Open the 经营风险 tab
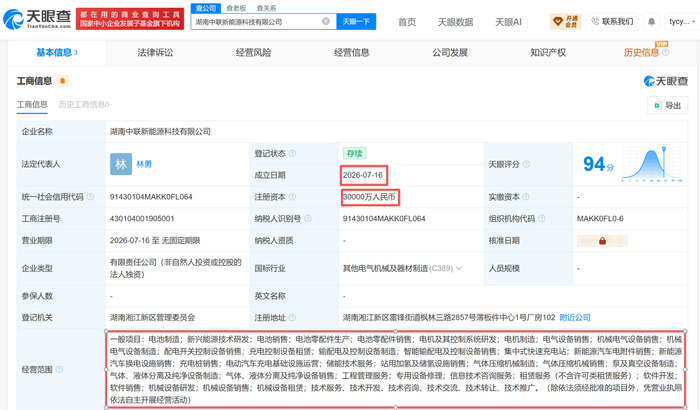The height and width of the screenshot is (410, 700). pos(253,52)
